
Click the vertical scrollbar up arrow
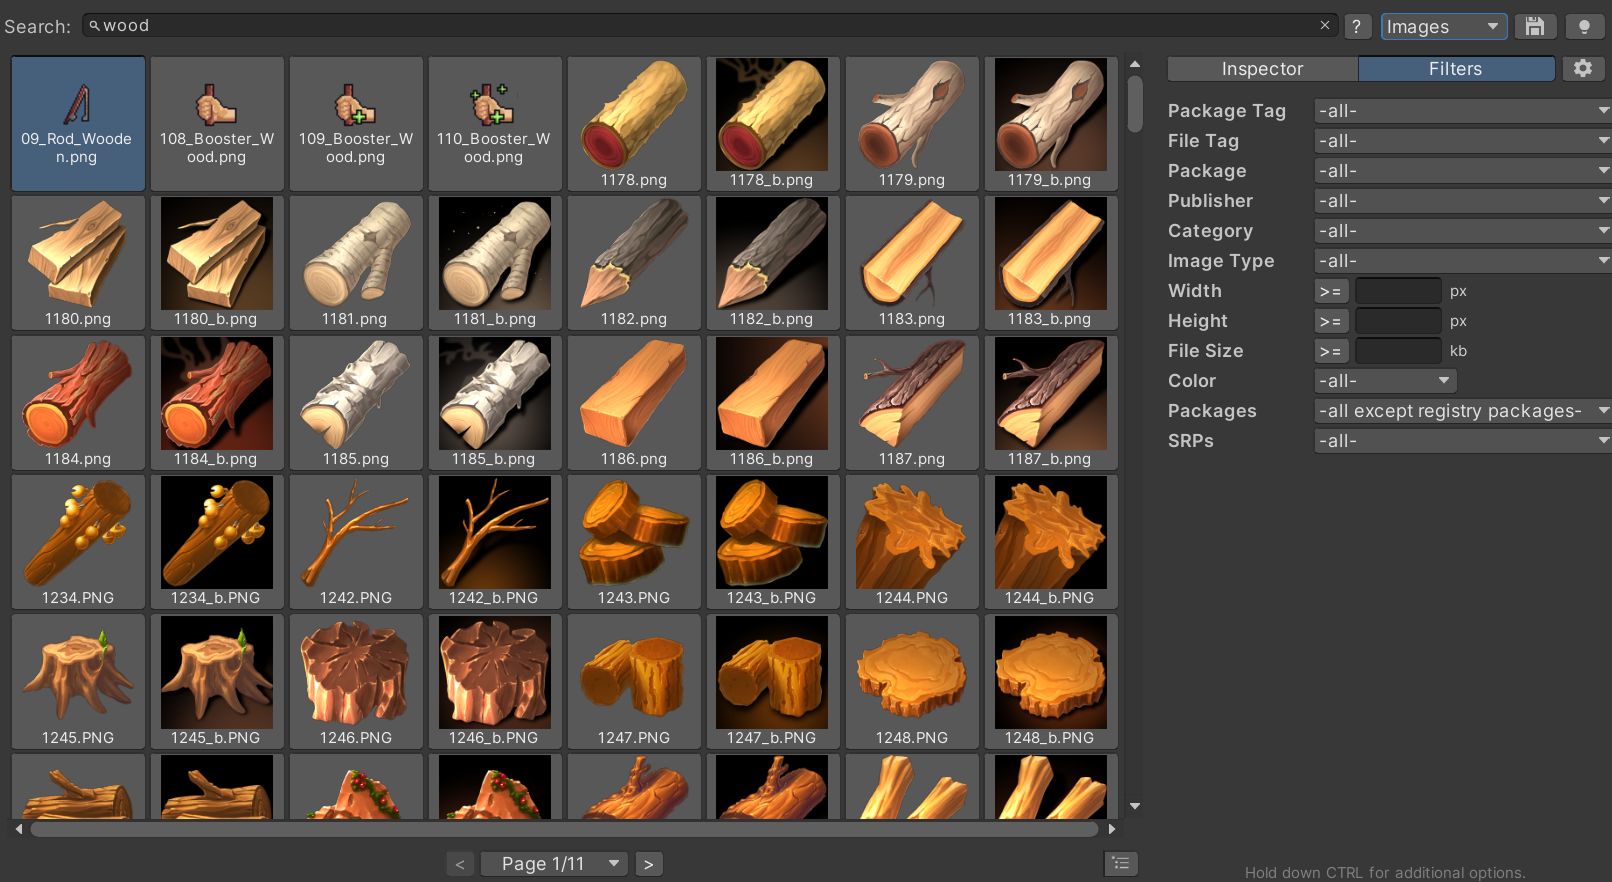[x=1135, y=64]
